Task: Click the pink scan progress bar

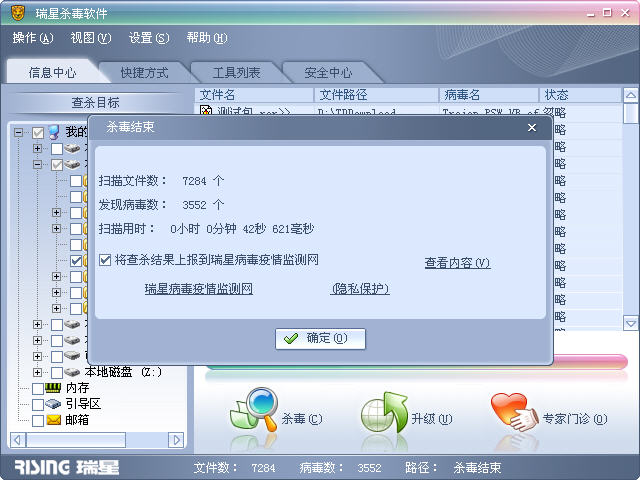Action: coord(590,362)
